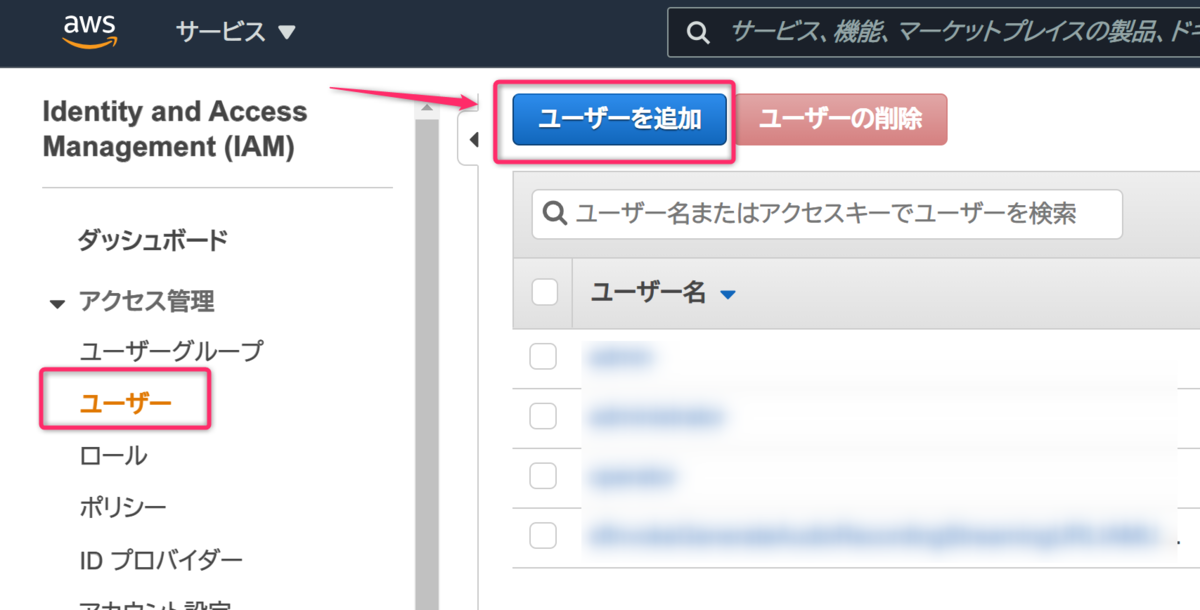1200x610 pixels.
Task: Select the checkbox of the second user row
Action: point(543,416)
